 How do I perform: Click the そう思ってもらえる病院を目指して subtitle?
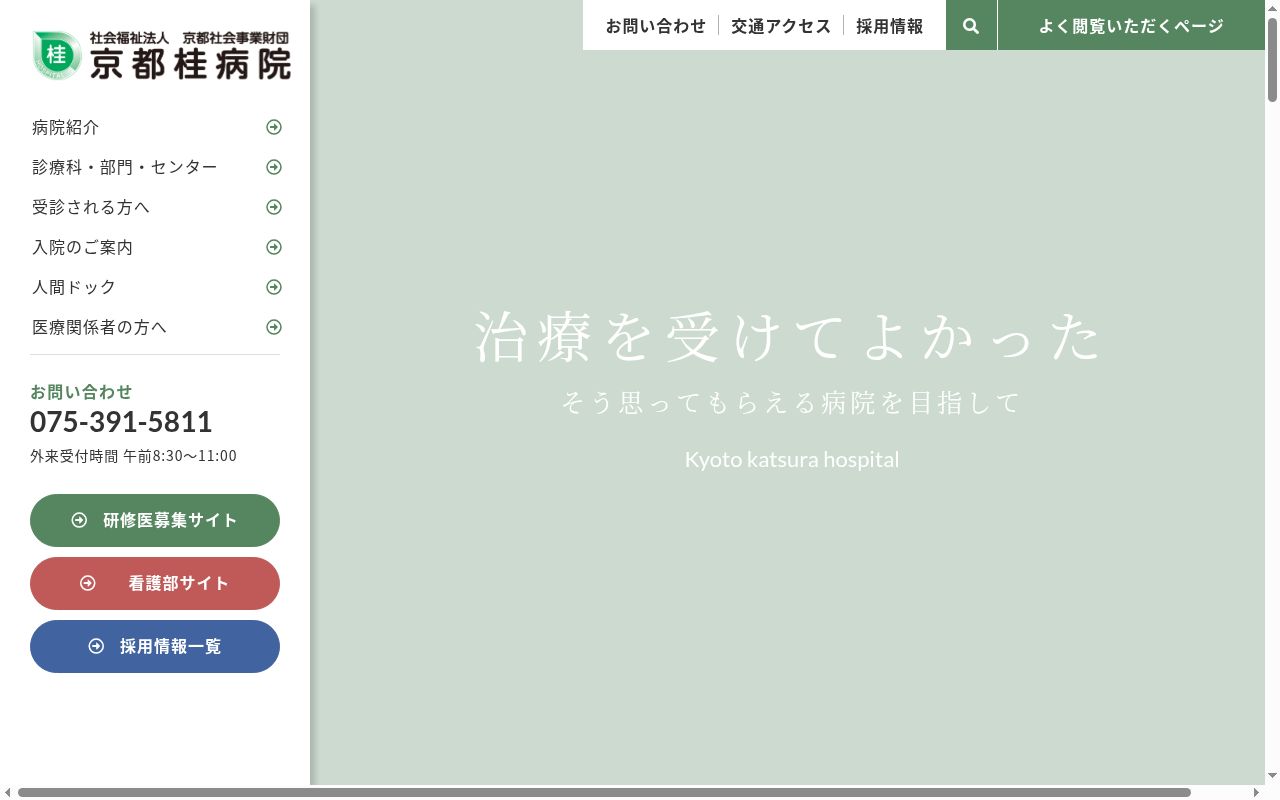coord(791,402)
